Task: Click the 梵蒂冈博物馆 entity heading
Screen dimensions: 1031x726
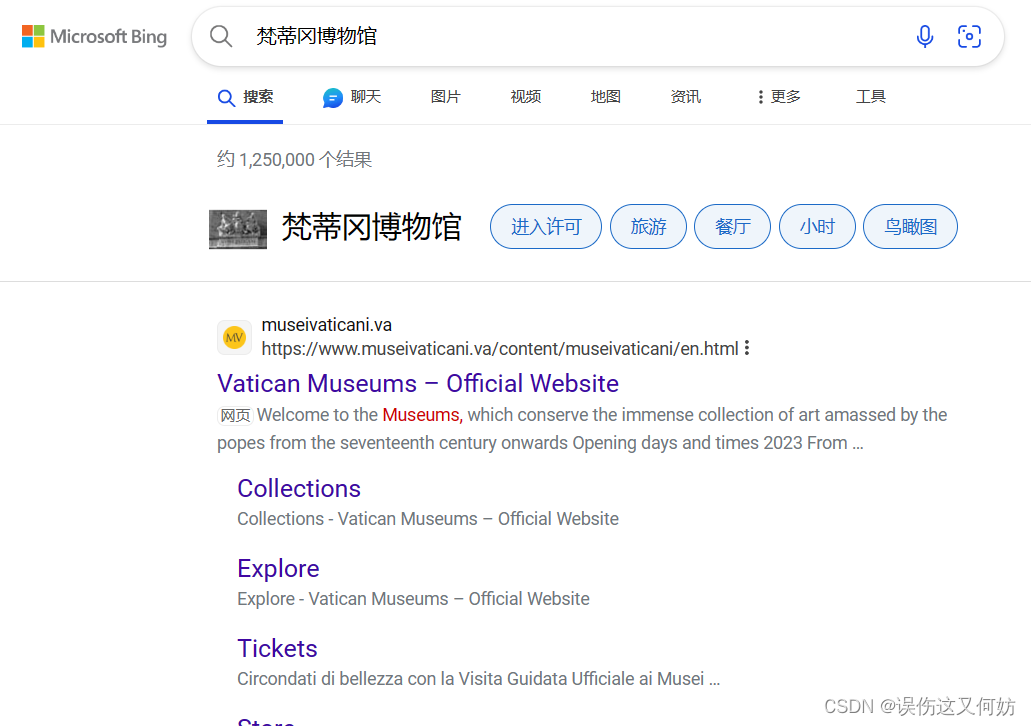Action: pyautogui.click(x=372, y=228)
